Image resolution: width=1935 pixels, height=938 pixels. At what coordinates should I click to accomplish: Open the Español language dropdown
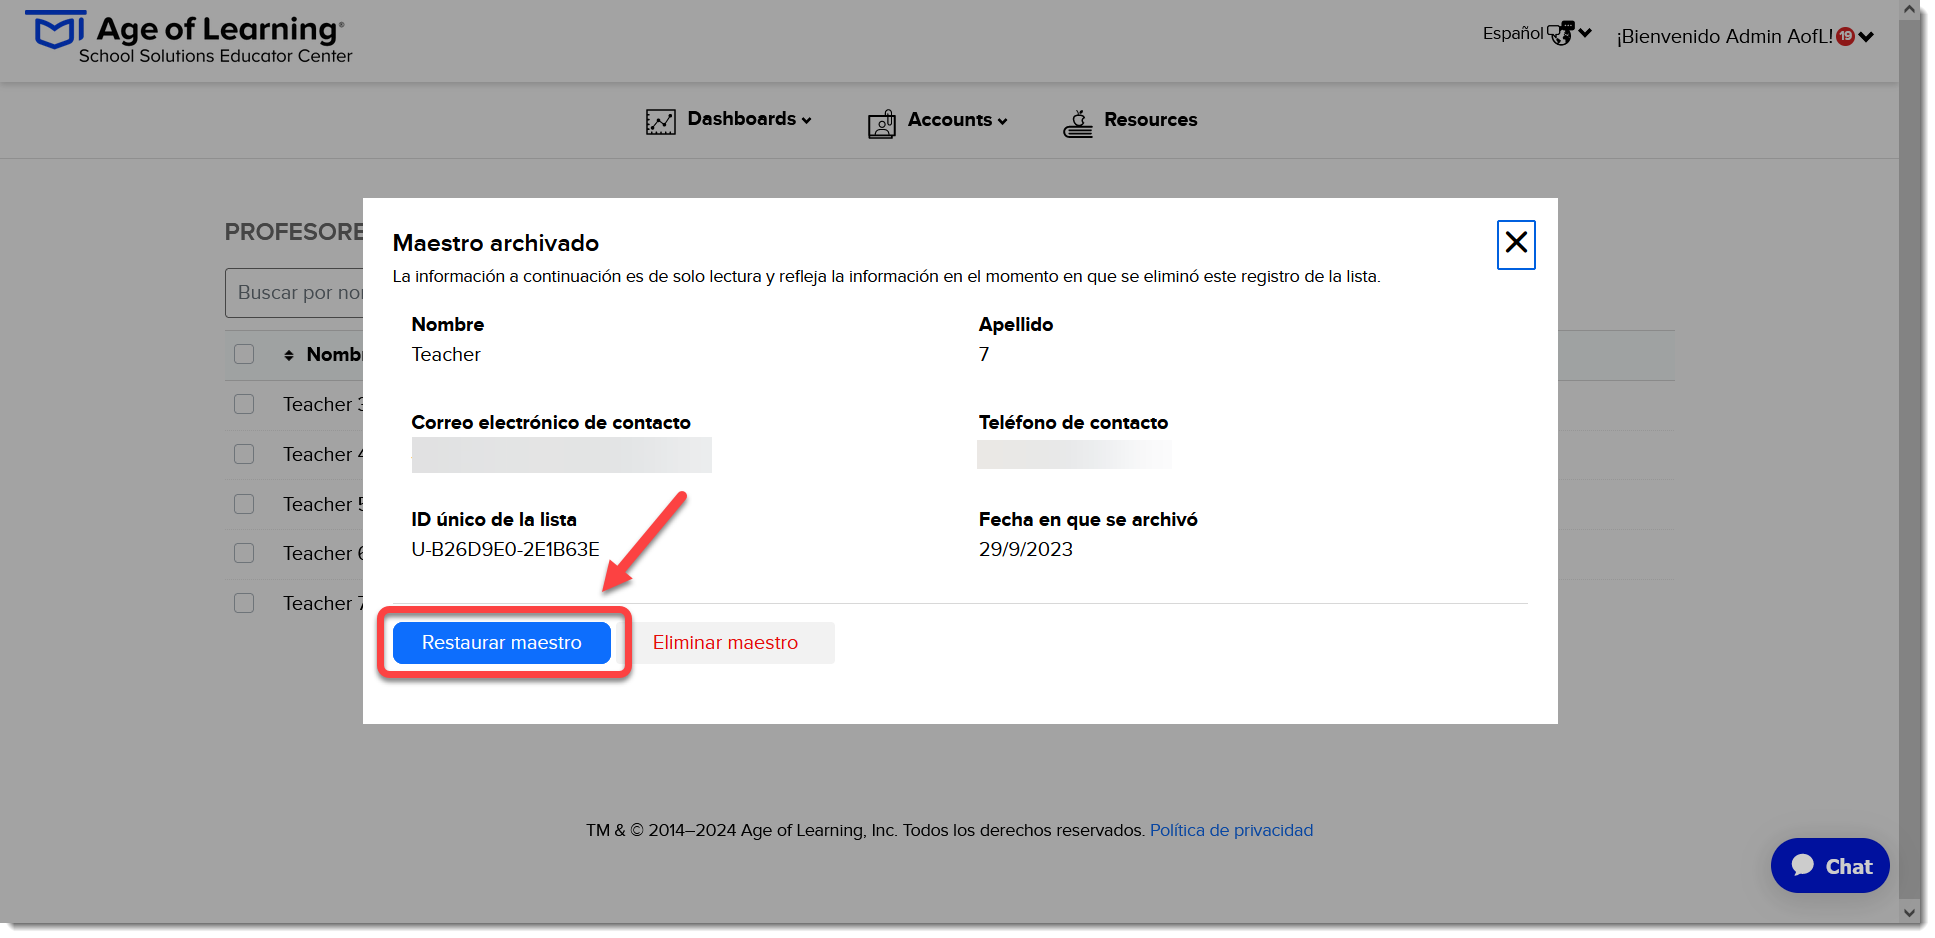[x=1537, y=34]
